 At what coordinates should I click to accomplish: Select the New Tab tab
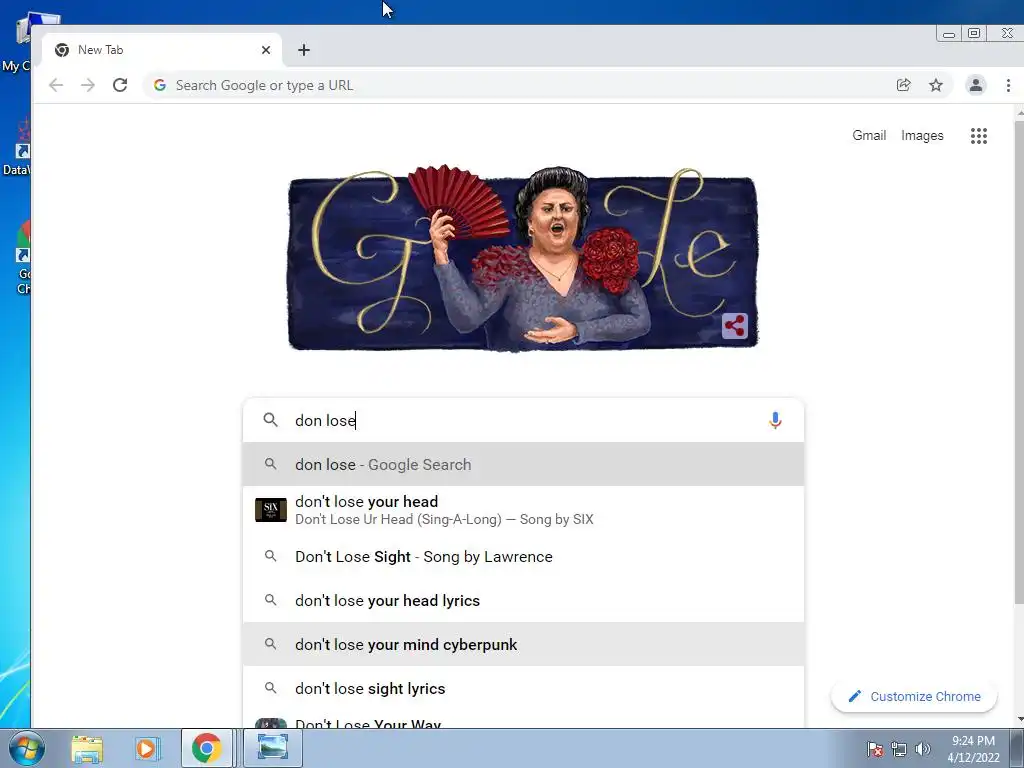point(162,50)
